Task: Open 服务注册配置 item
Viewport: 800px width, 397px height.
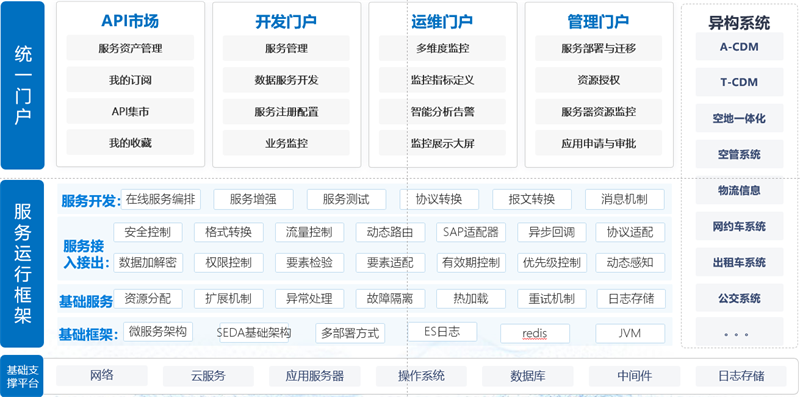Action: tap(286, 111)
